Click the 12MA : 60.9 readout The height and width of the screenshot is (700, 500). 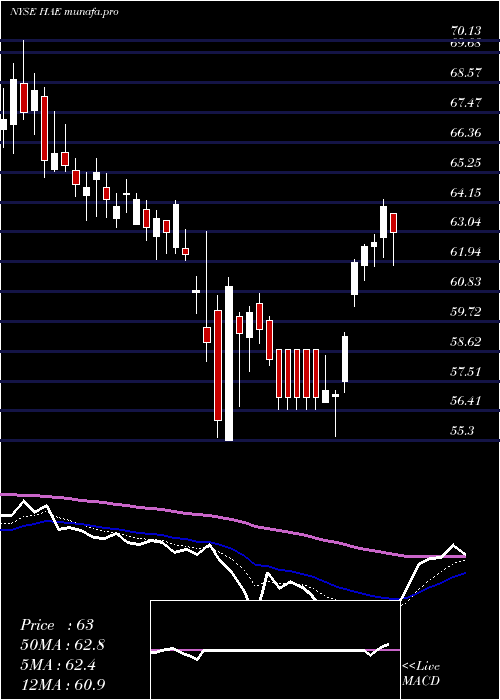point(63,684)
